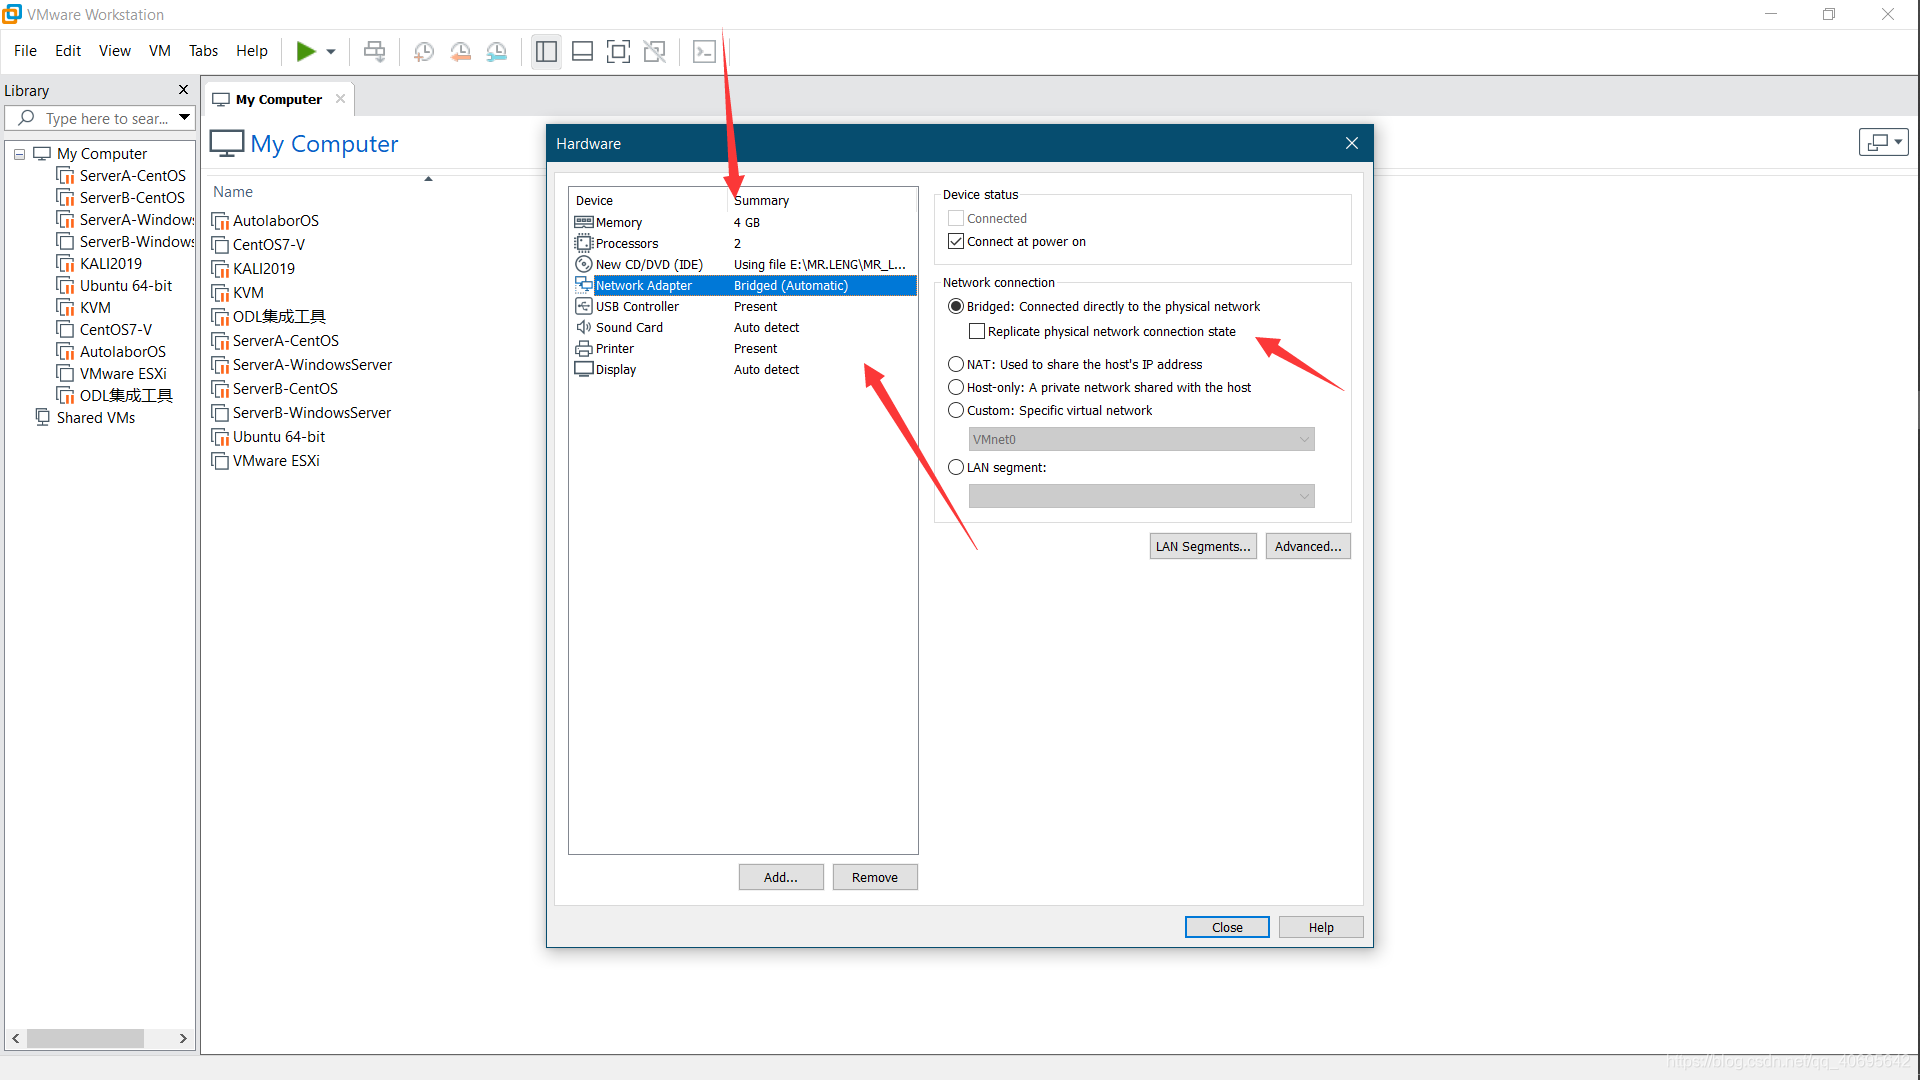Select CentOS7-V in the Name list
The height and width of the screenshot is (1080, 1920).
point(268,245)
